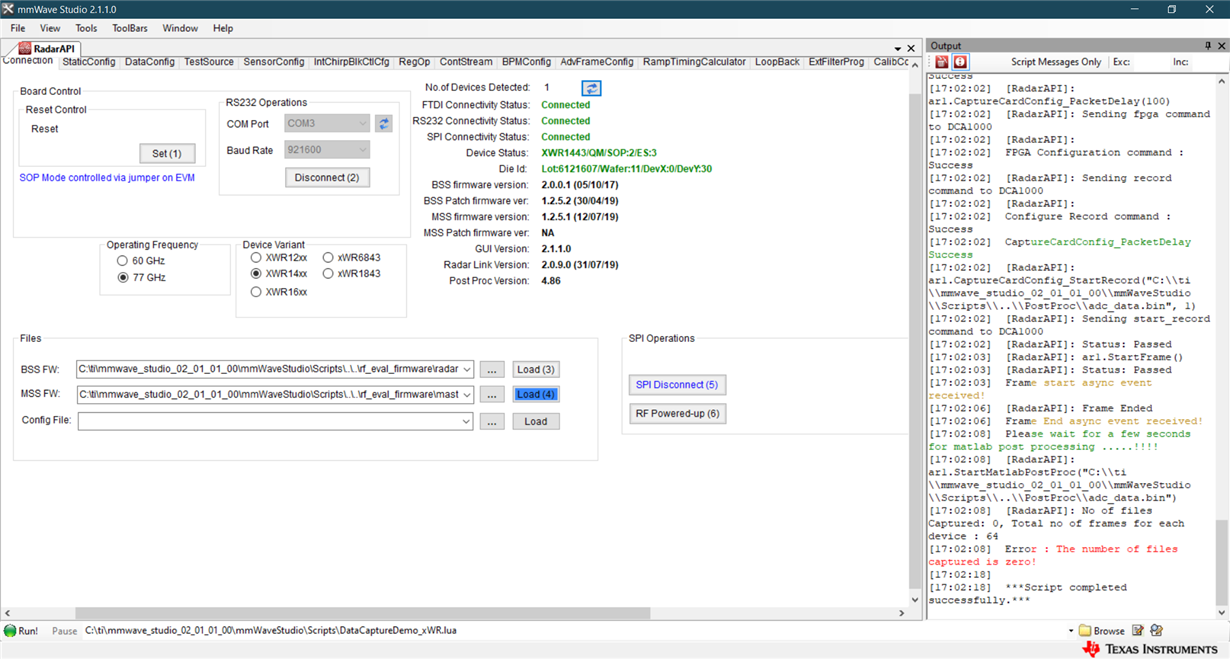
Task: Refresh the COM Port list
Action: click(x=384, y=124)
